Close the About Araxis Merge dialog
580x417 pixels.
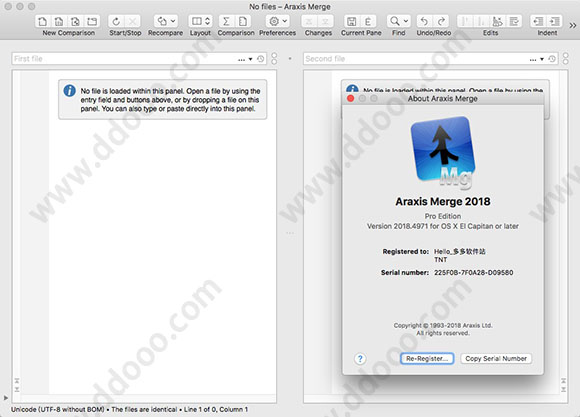coord(351,98)
